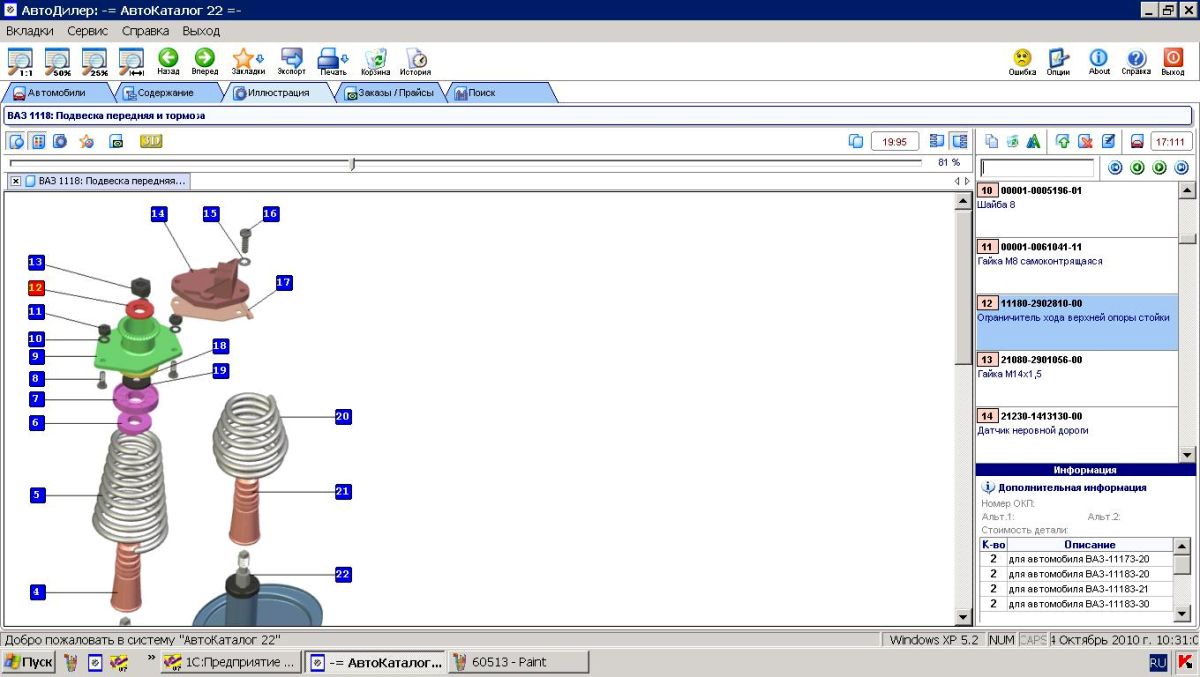Click callout number 5 on the illustration
This screenshot has height=677, width=1200.
[x=37, y=494]
